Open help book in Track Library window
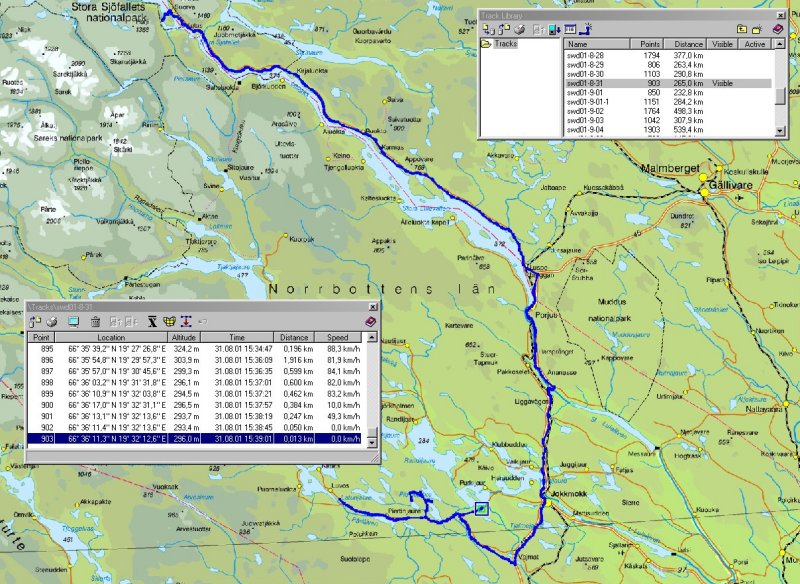 (777, 30)
